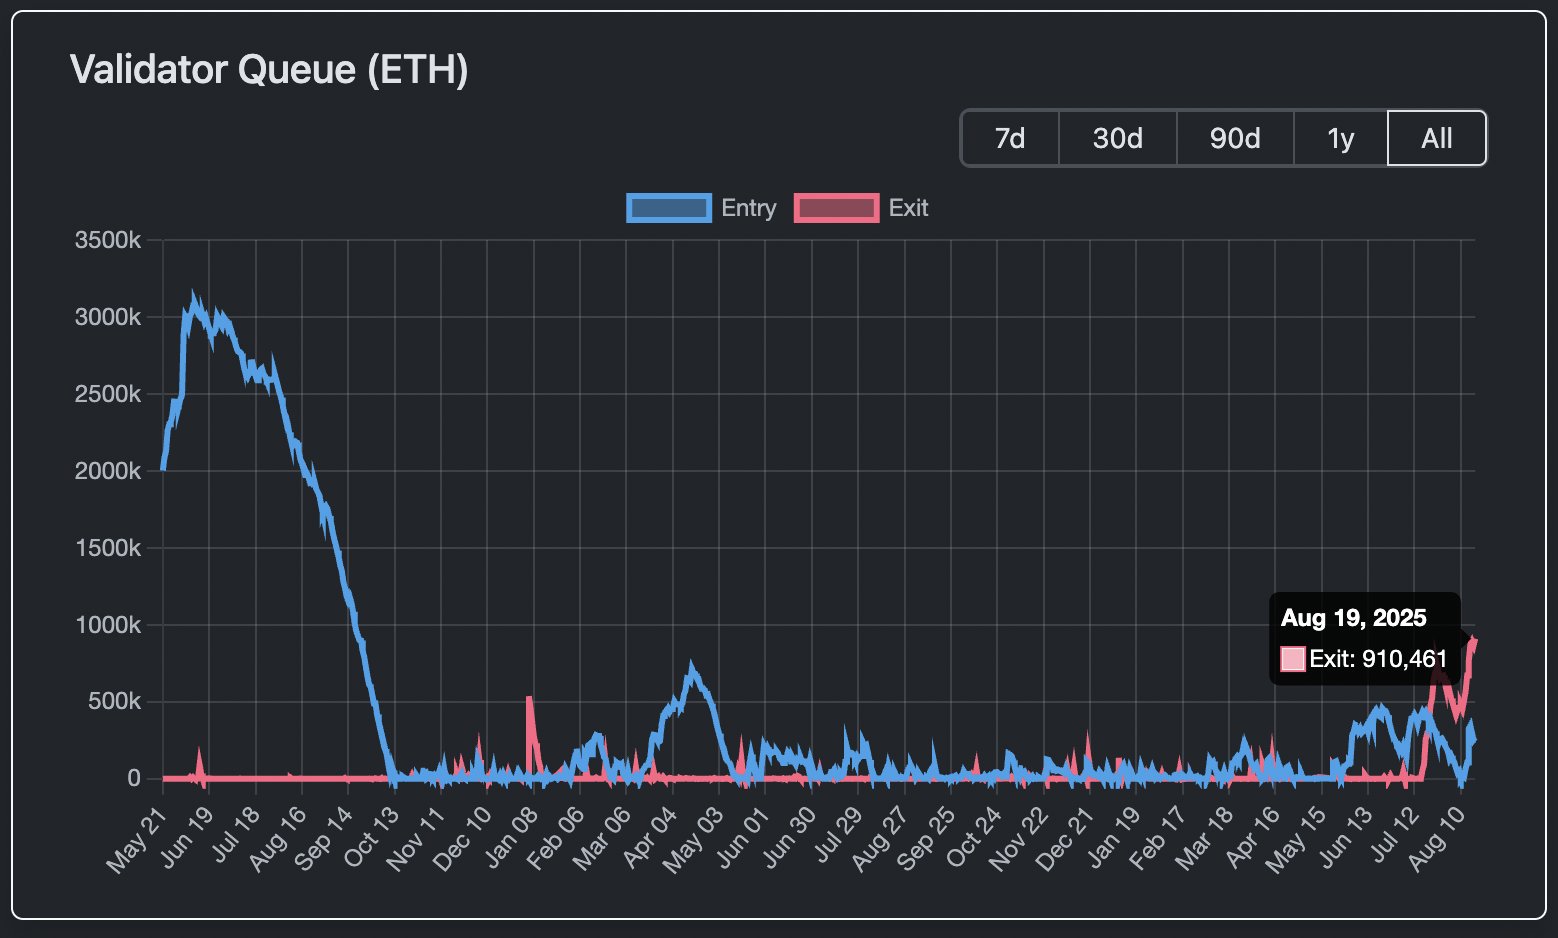Click the Validator Queue (ETH) chart title
The height and width of the screenshot is (938, 1558).
coord(270,69)
